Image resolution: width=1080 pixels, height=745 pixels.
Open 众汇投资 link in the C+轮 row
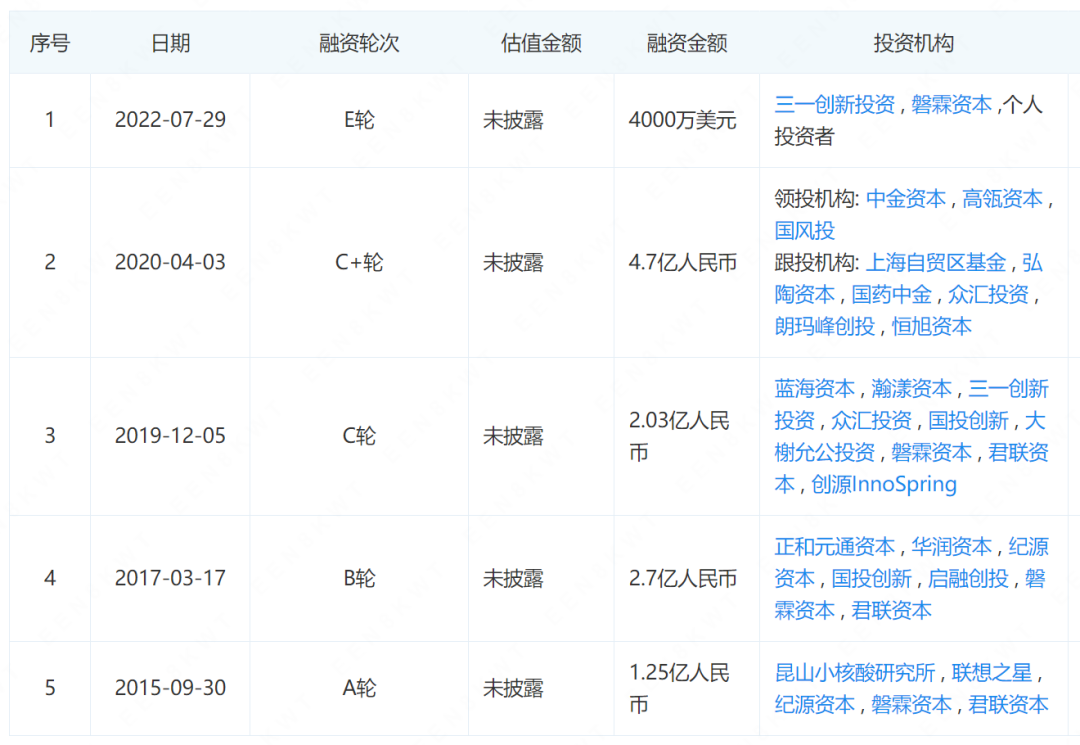tap(988, 295)
